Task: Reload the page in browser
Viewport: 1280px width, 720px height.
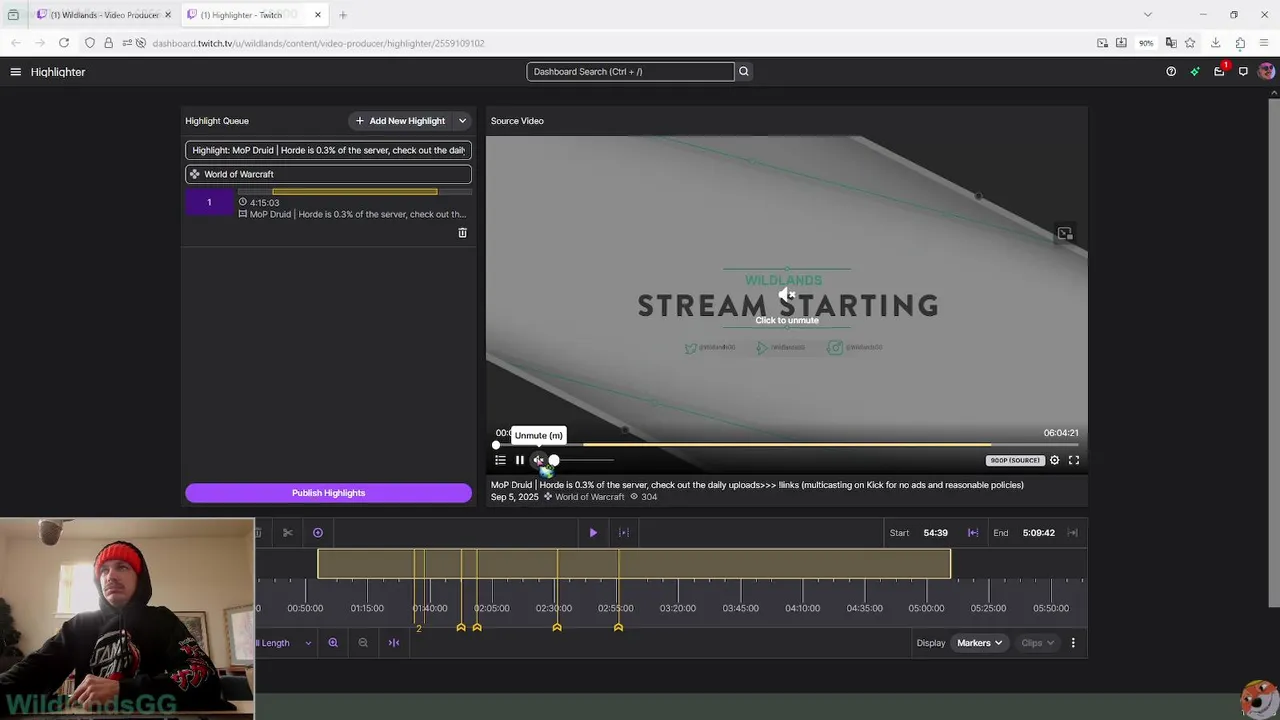Action: pos(64,43)
